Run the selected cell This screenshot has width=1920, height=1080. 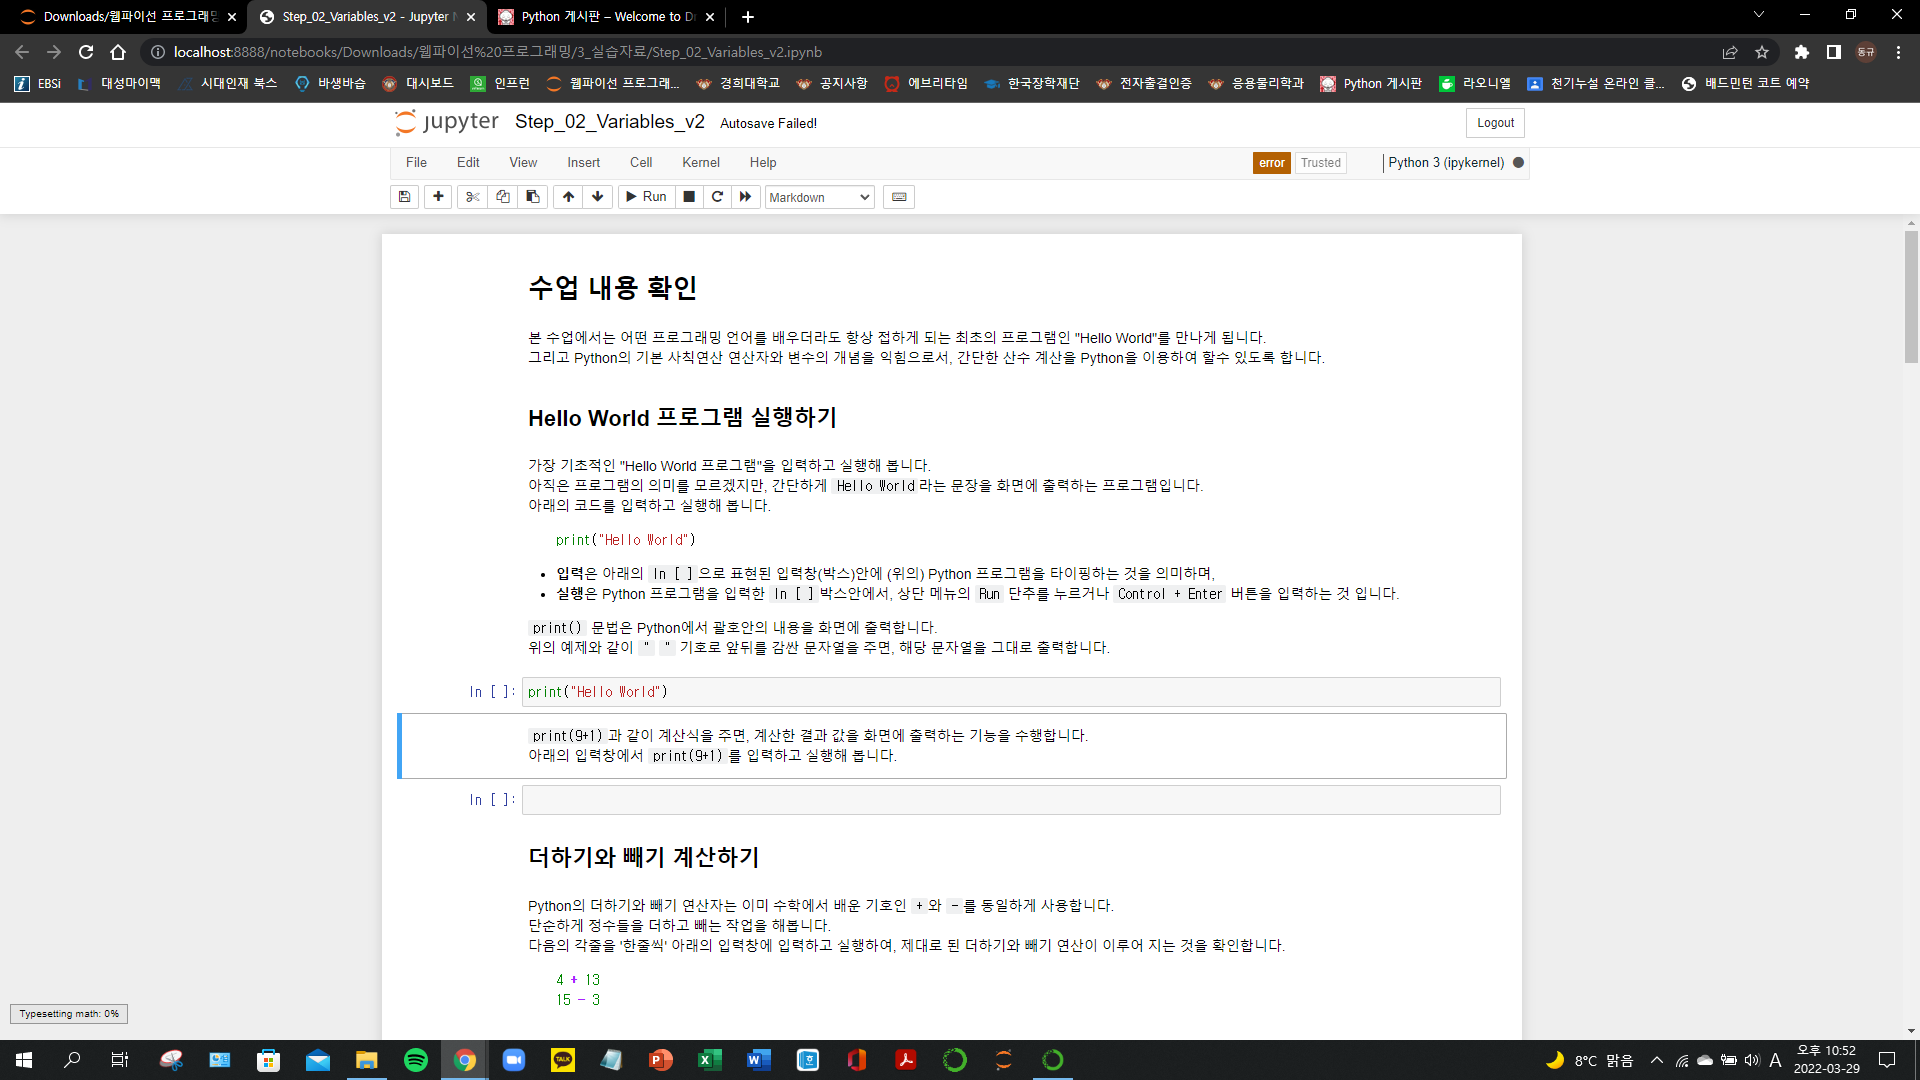click(x=646, y=197)
